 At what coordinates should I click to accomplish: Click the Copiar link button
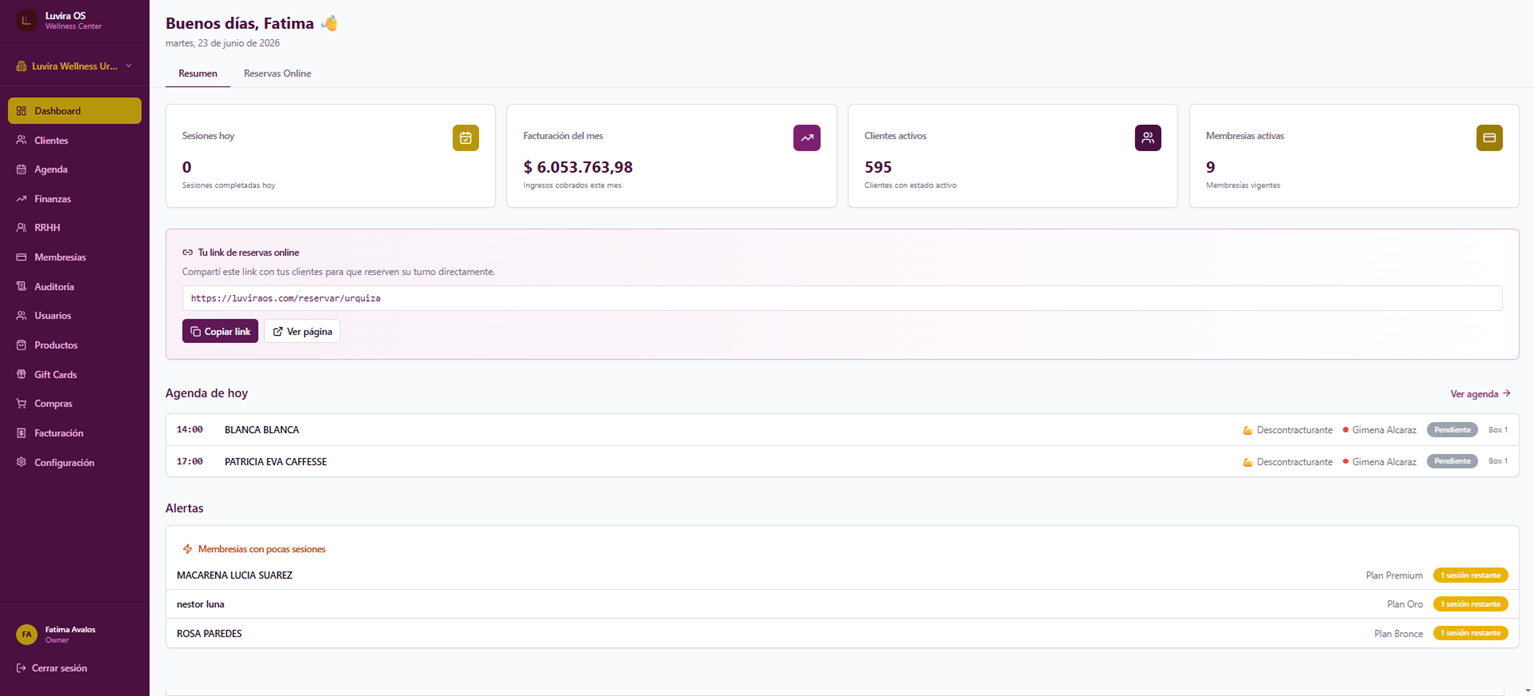[x=220, y=331]
